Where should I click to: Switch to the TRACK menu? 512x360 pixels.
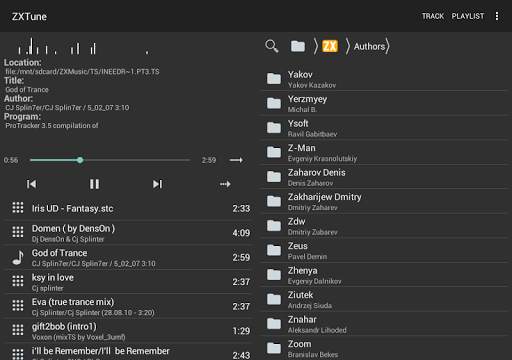433,16
